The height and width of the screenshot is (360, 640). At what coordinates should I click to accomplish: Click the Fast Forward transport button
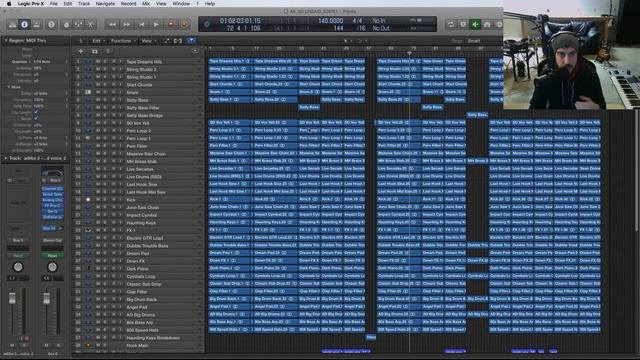pyautogui.click(x=127, y=24)
